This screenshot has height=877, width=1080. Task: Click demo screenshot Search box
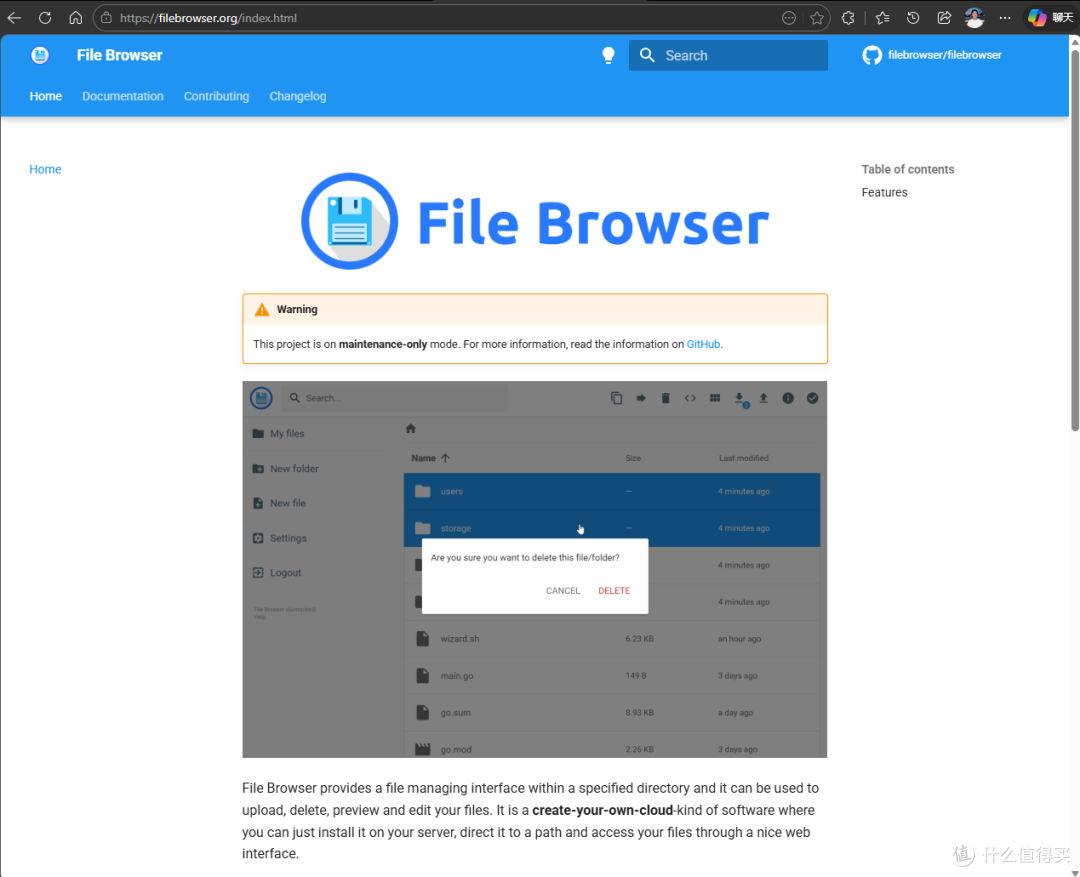[395, 398]
